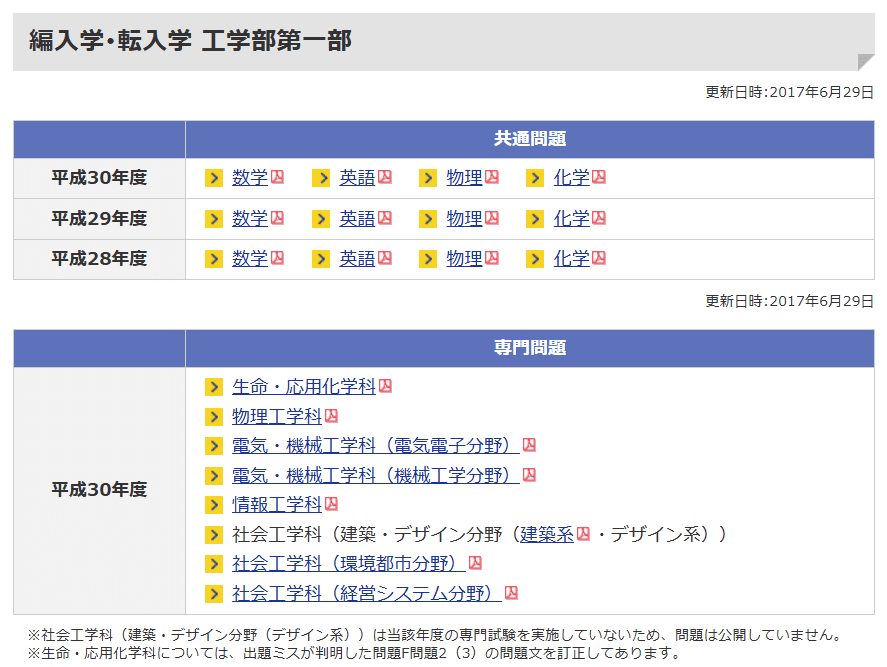Click PDF icon next to 平成30年度 物理
The height and width of the screenshot is (667, 887).
(x=492, y=177)
